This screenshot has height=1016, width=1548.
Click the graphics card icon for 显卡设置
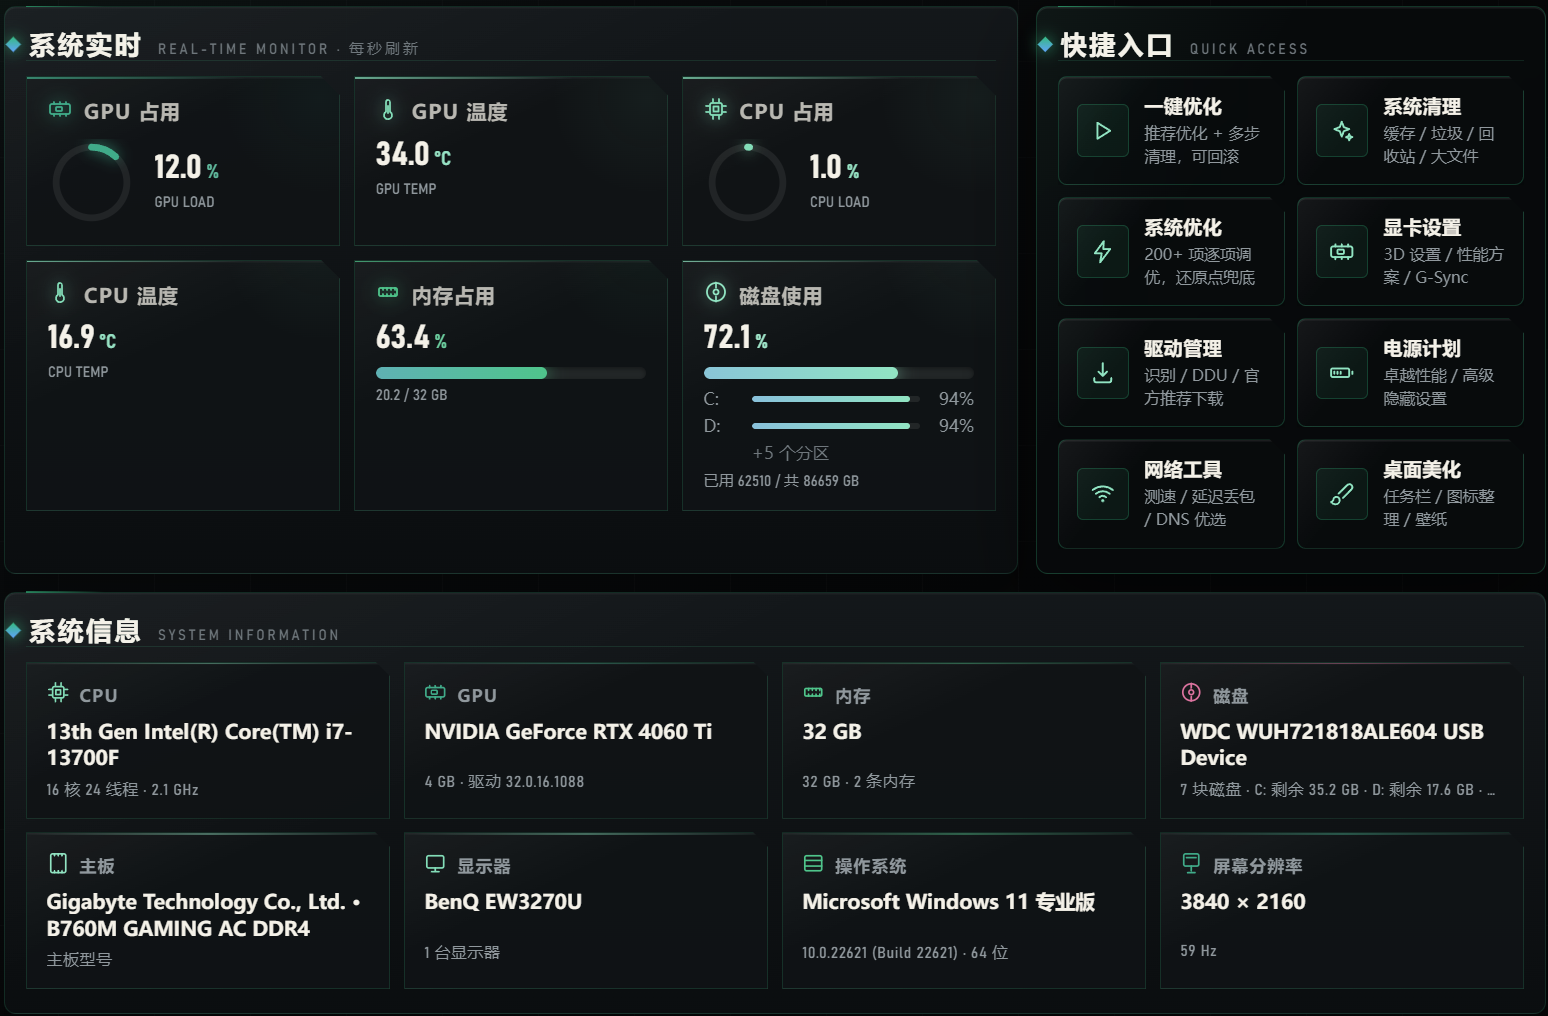[1342, 252]
